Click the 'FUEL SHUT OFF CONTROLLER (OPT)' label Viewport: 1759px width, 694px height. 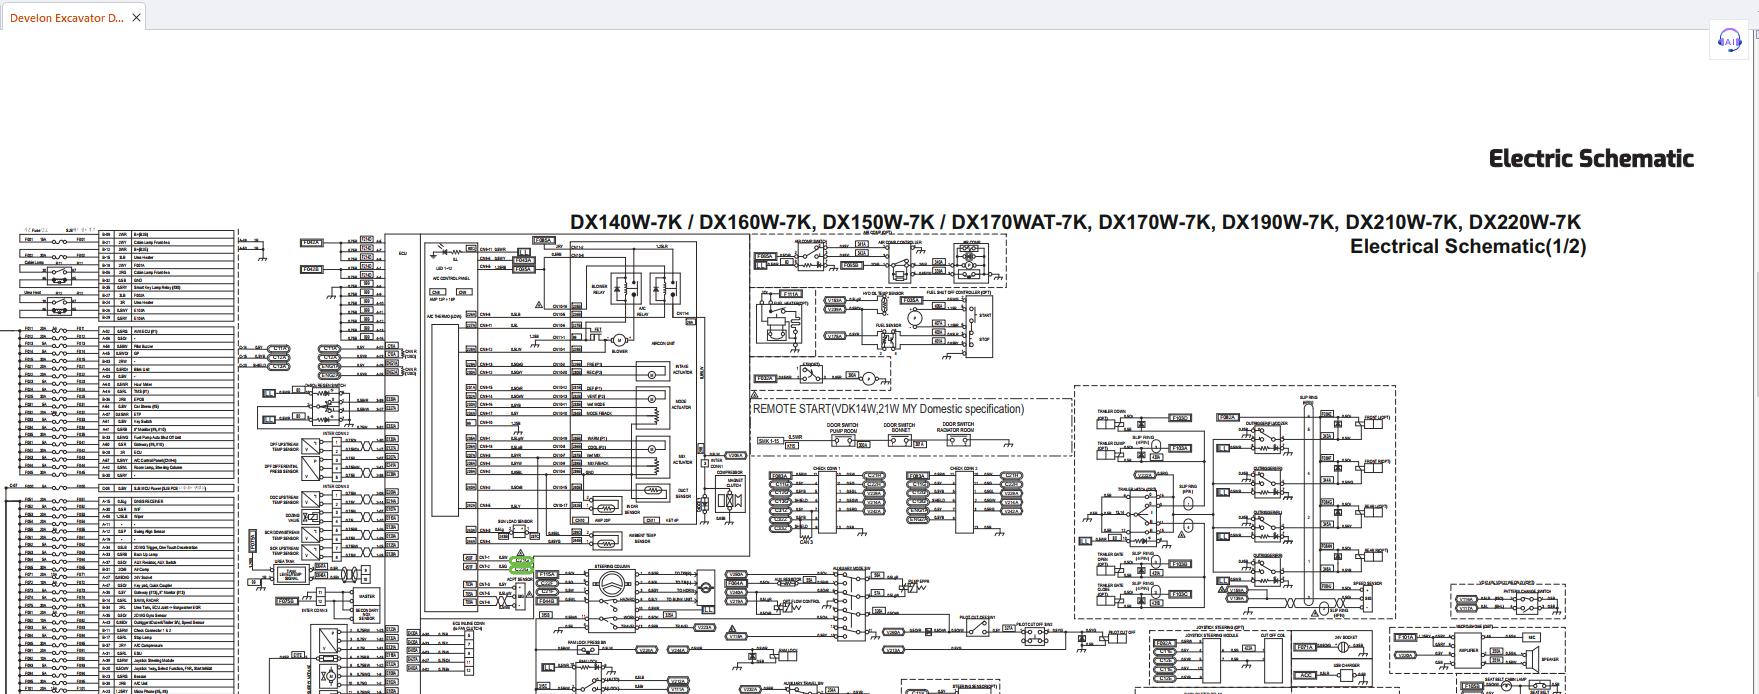tap(959, 292)
